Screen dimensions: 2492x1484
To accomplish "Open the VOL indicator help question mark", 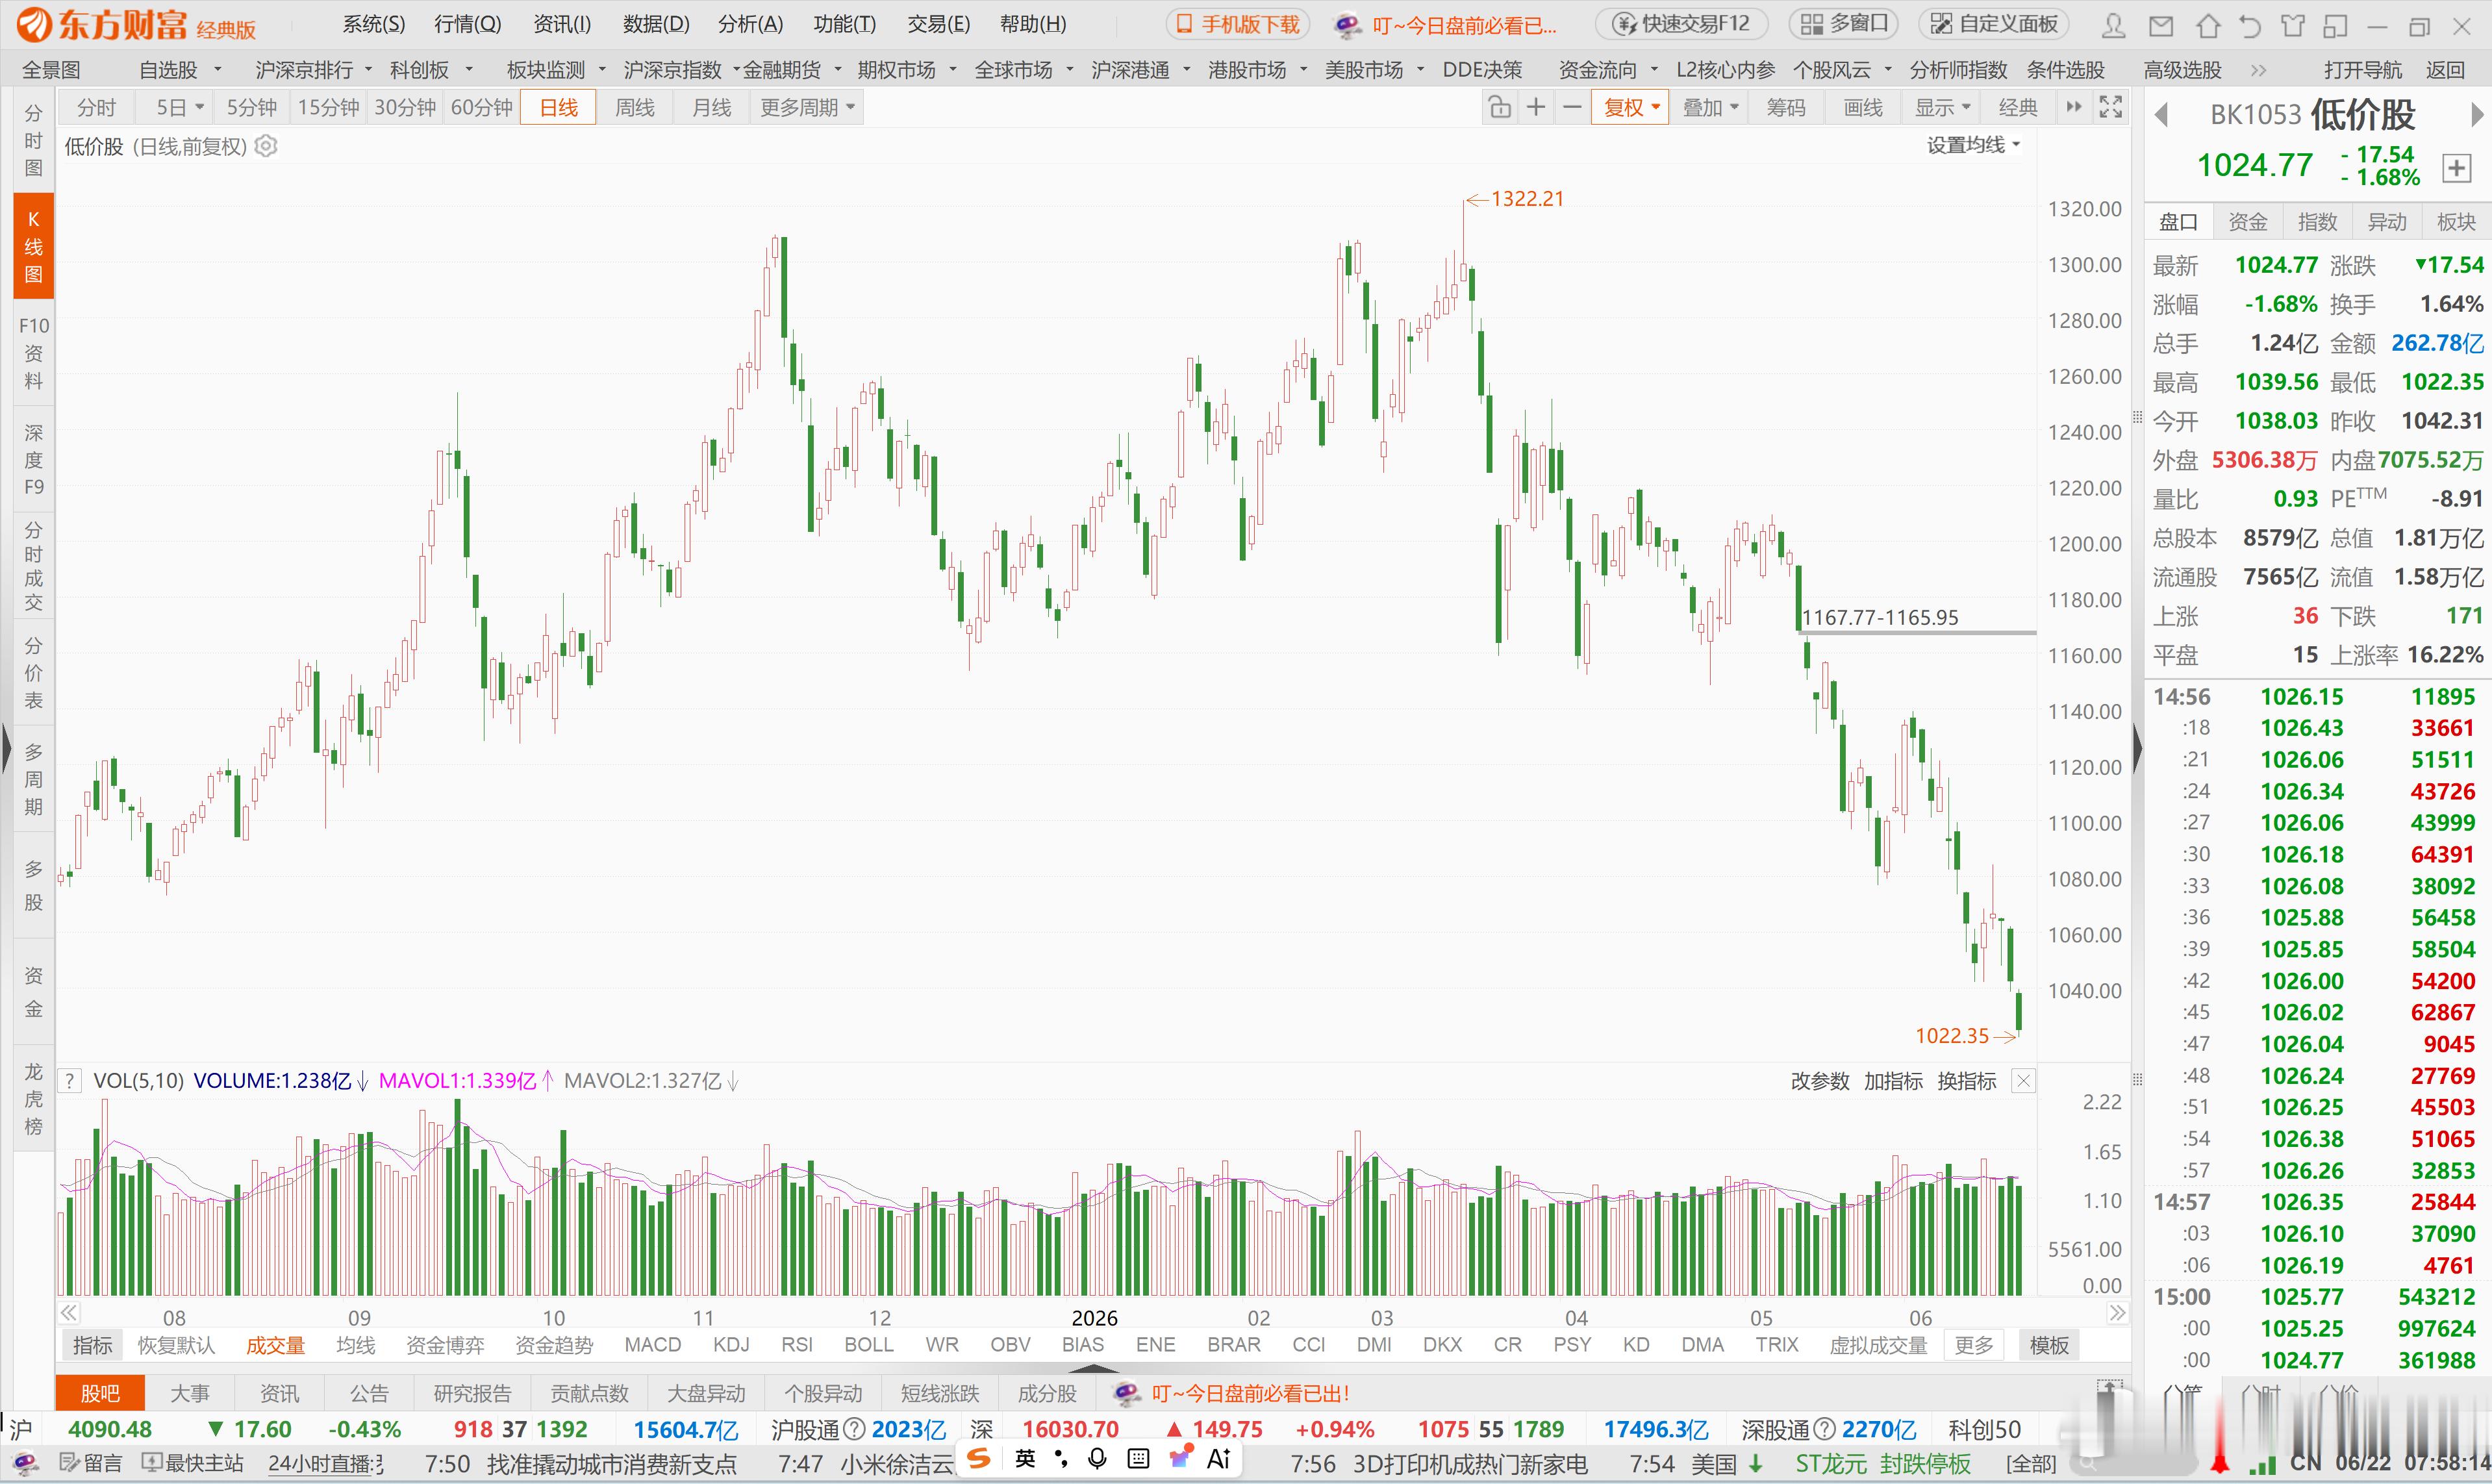I will click(69, 1081).
